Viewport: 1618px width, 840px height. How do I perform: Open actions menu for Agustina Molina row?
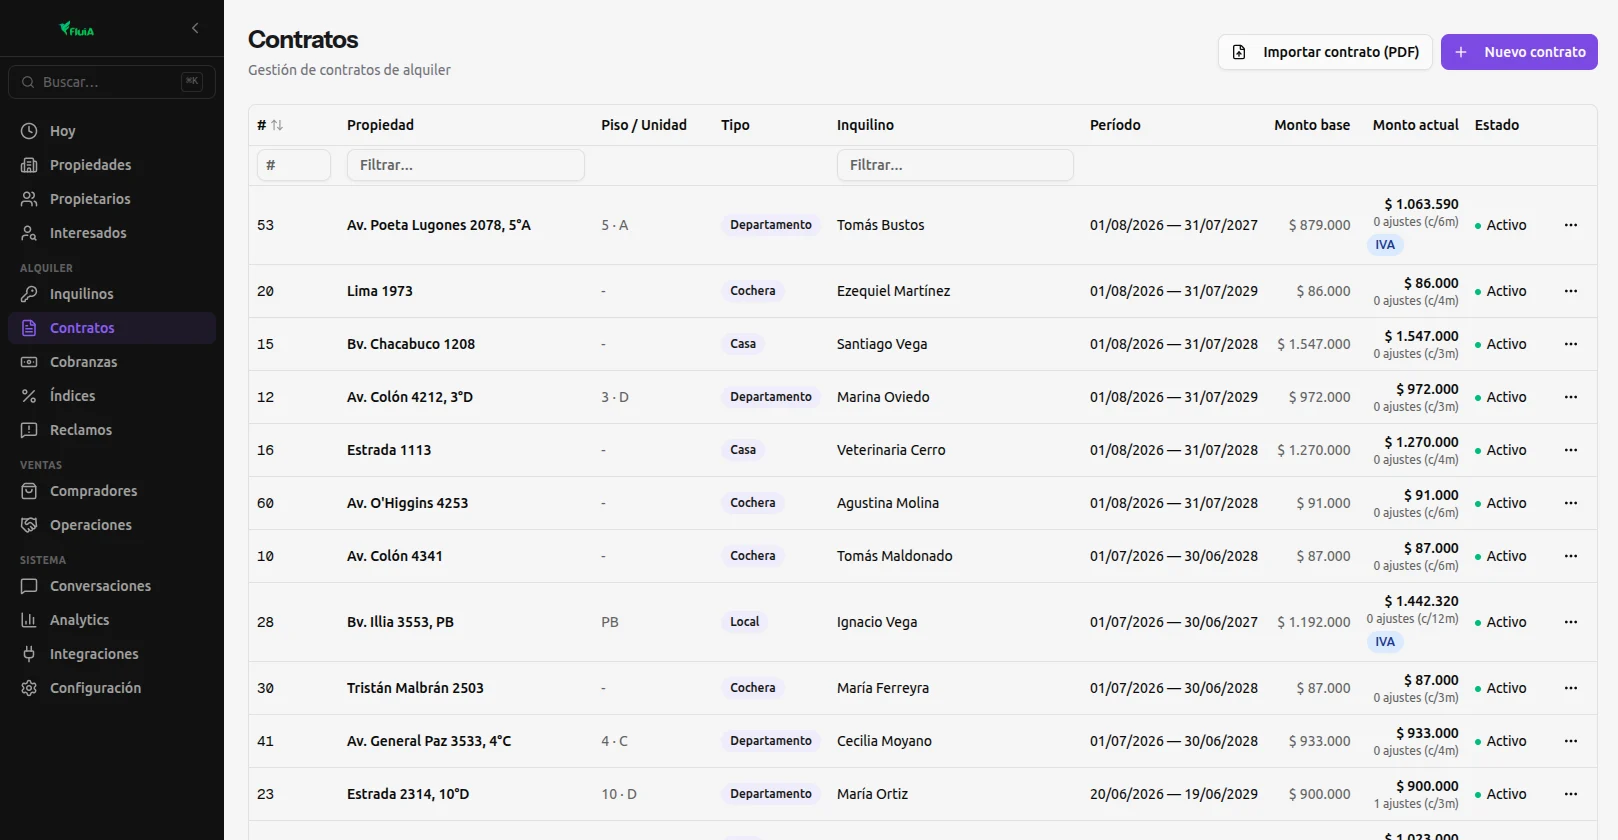tap(1571, 503)
